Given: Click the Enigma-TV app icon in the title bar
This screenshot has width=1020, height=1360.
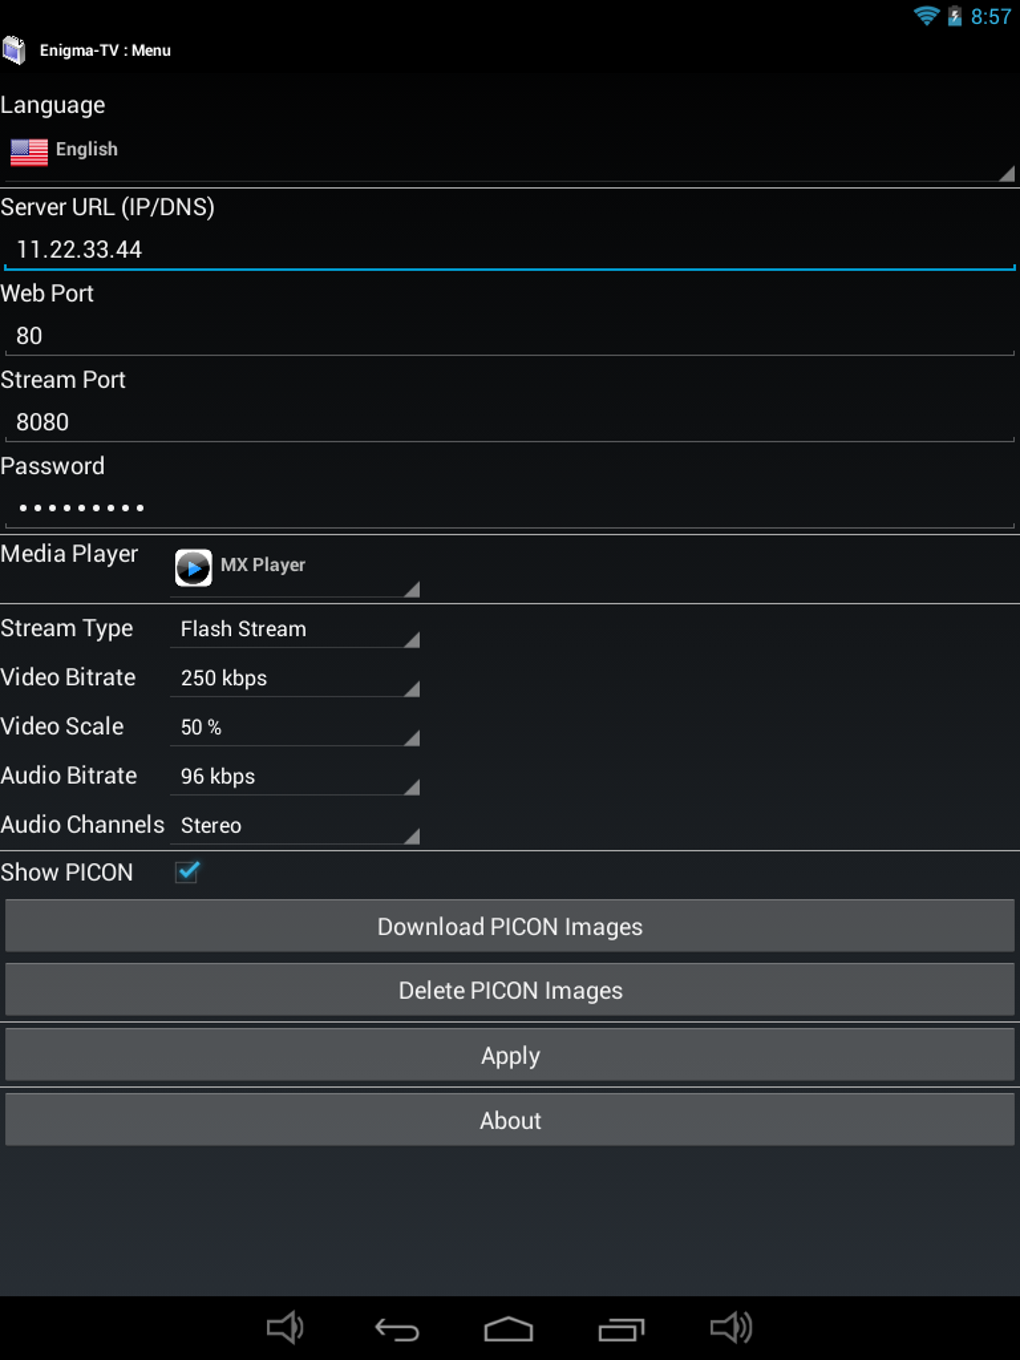Looking at the screenshot, I should click(x=15, y=49).
